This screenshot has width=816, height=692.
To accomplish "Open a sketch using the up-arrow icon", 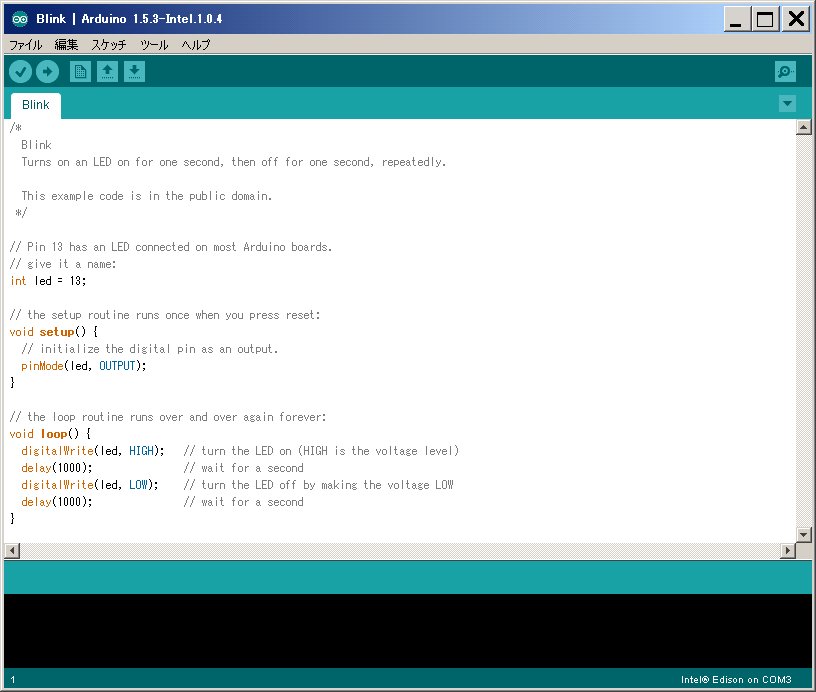I will [107, 71].
